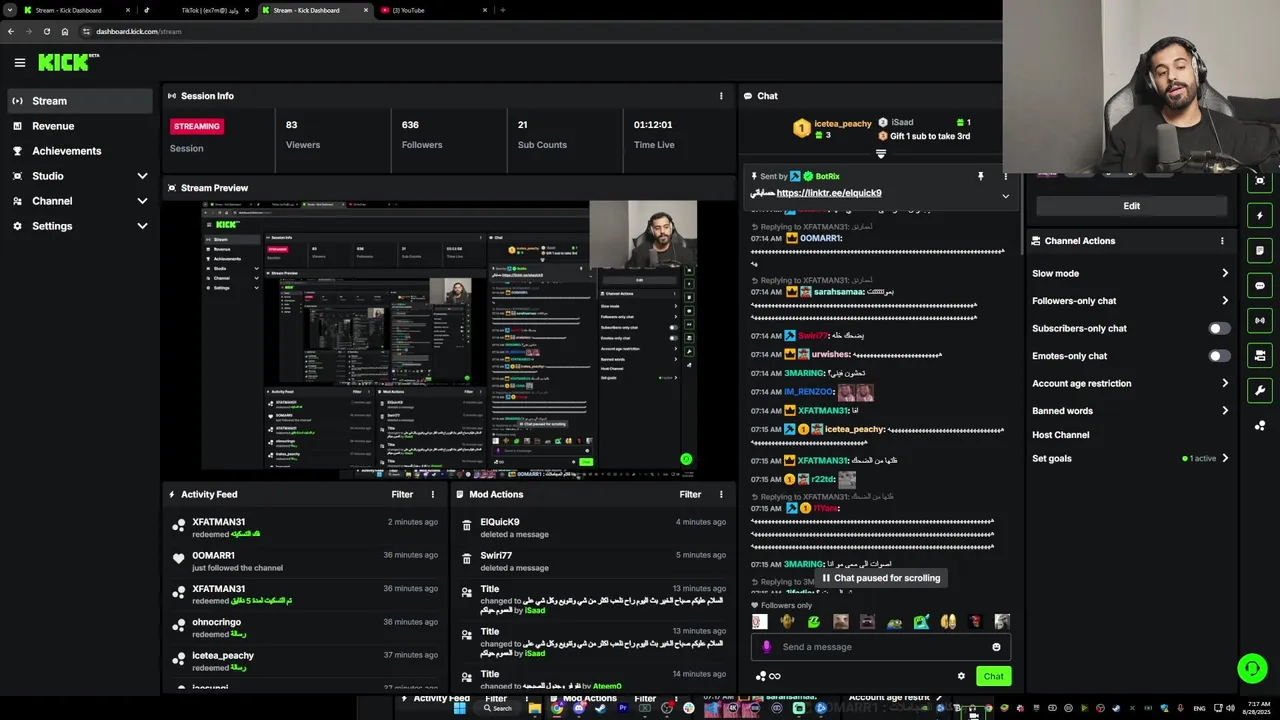This screenshot has width=1280, height=720.
Task: Expand the Studio sidebar section
Action: pyautogui.click(x=142, y=176)
